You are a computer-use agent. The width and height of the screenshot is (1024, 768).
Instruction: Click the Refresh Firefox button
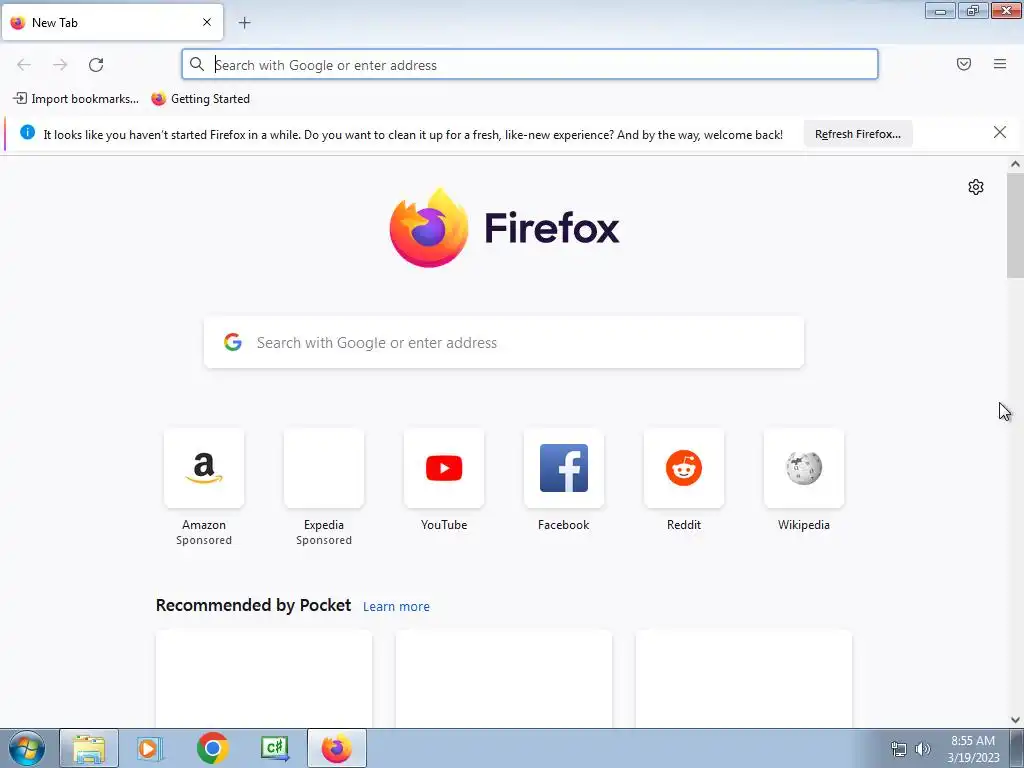point(857,134)
